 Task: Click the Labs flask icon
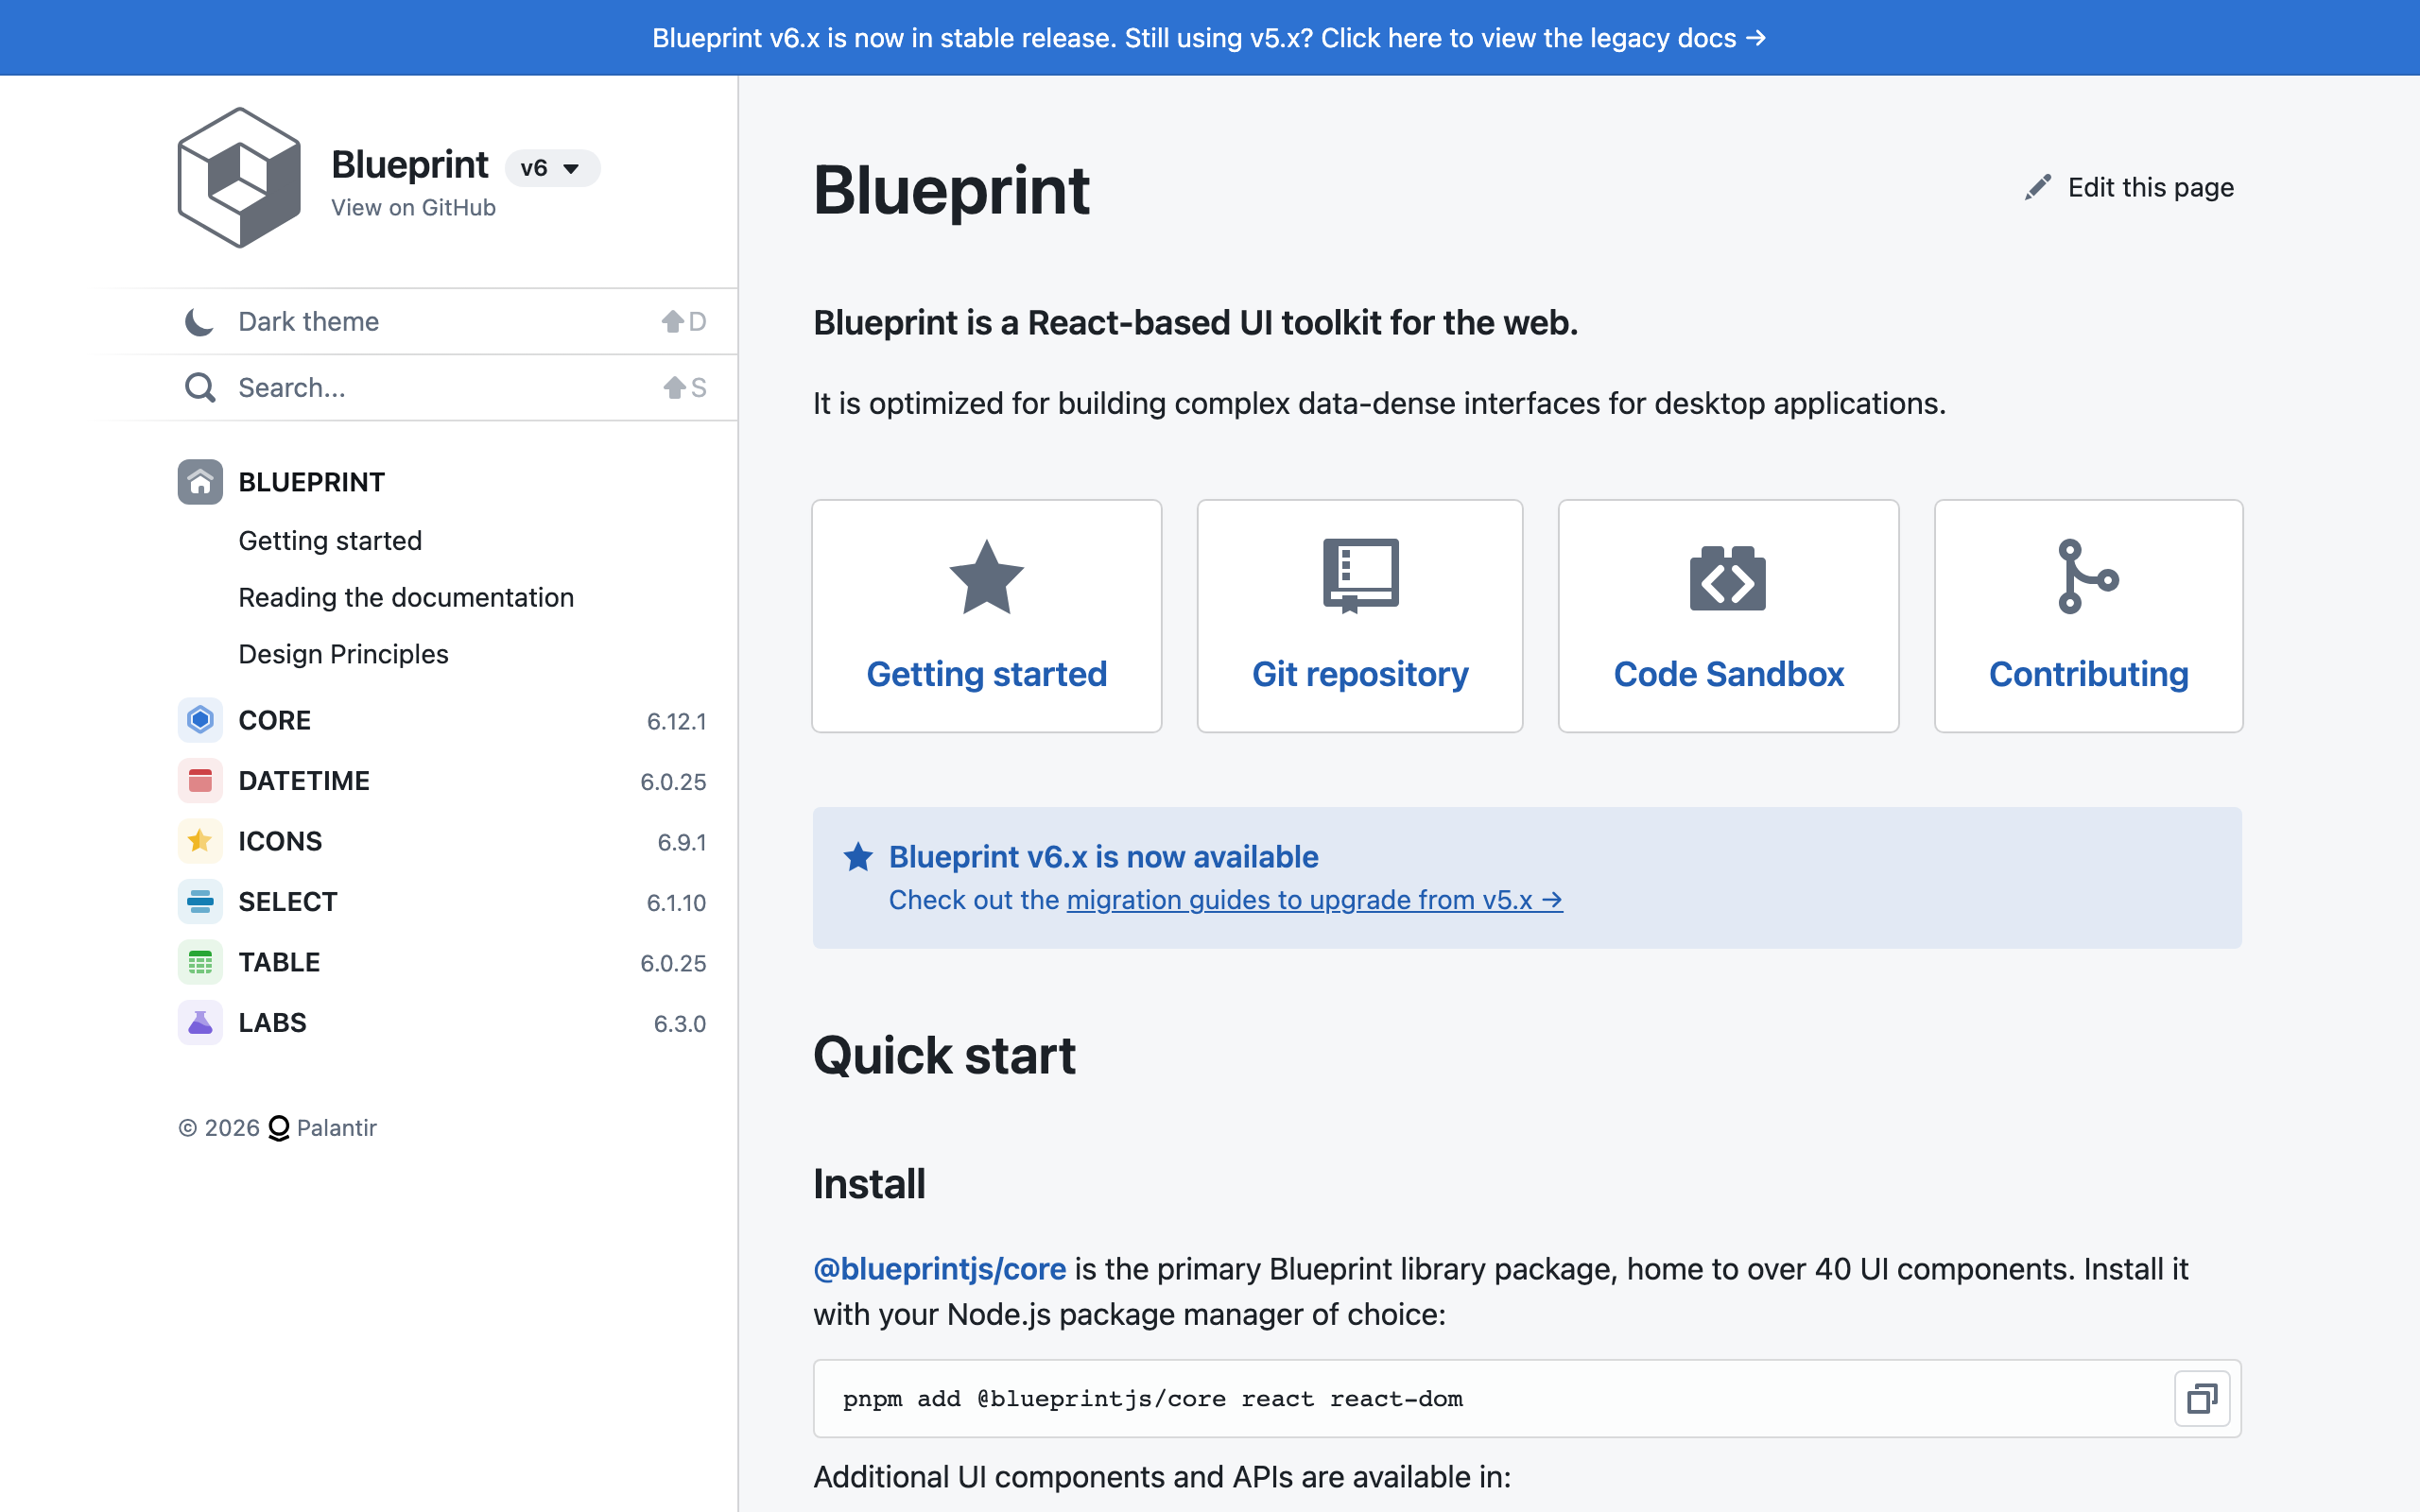click(x=200, y=1023)
